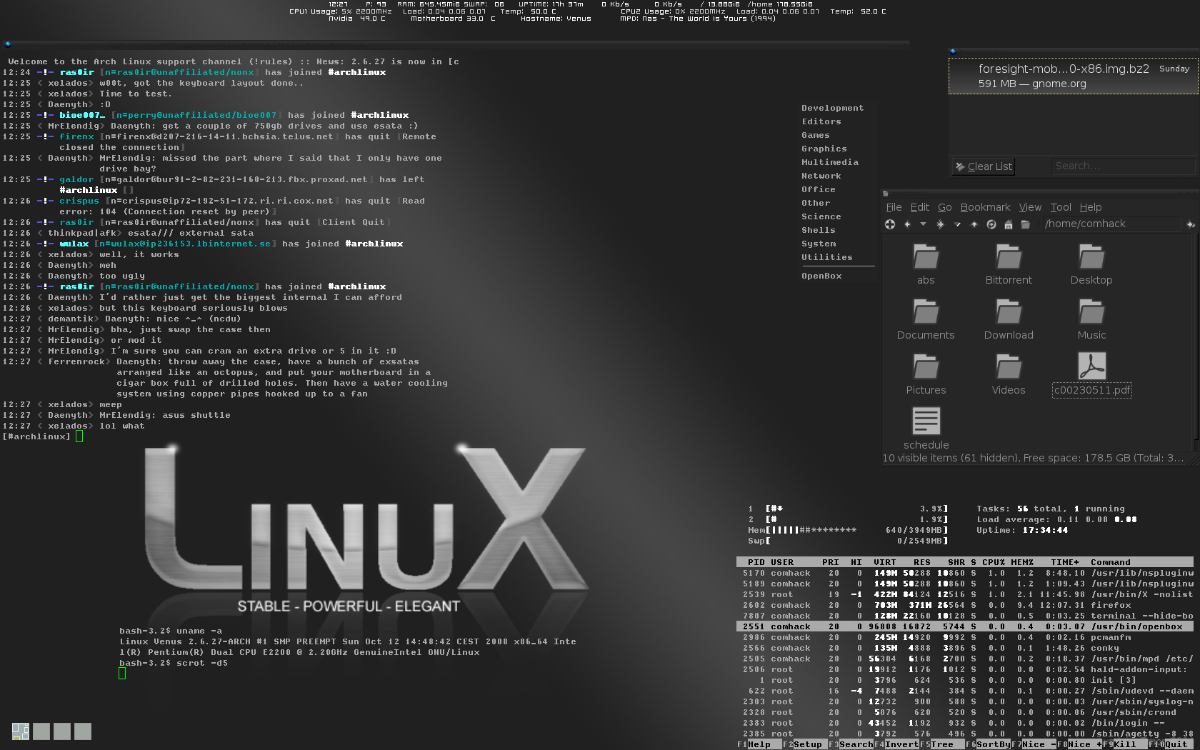Image resolution: width=1200 pixels, height=750 pixels.
Task: Select the Videos folder
Action: [1008, 375]
